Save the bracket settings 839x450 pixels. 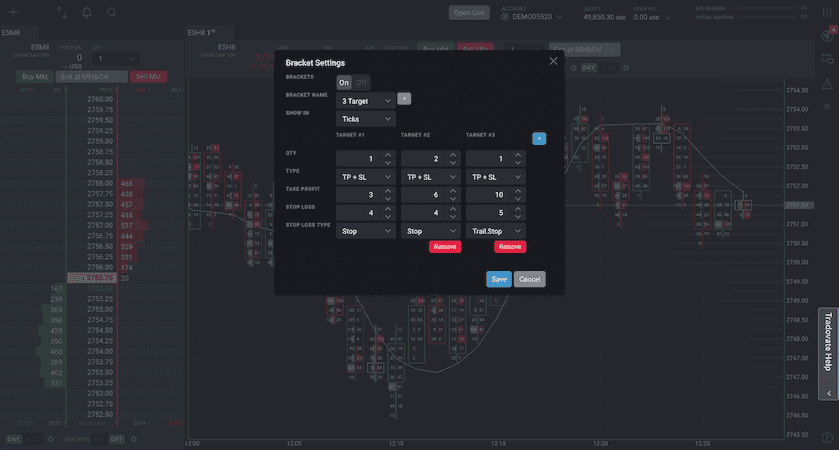(499, 279)
